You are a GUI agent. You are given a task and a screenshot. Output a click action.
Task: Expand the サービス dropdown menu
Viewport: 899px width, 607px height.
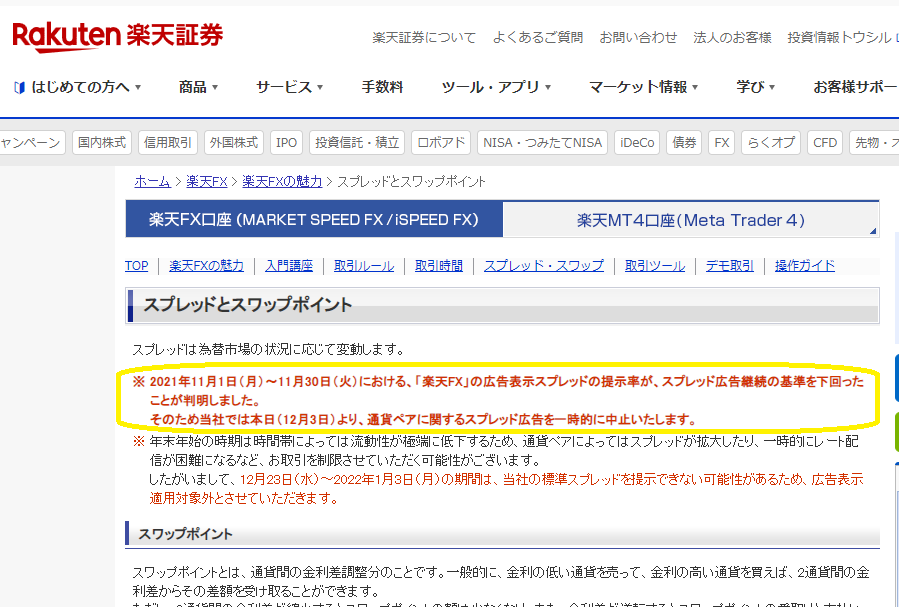(x=290, y=87)
